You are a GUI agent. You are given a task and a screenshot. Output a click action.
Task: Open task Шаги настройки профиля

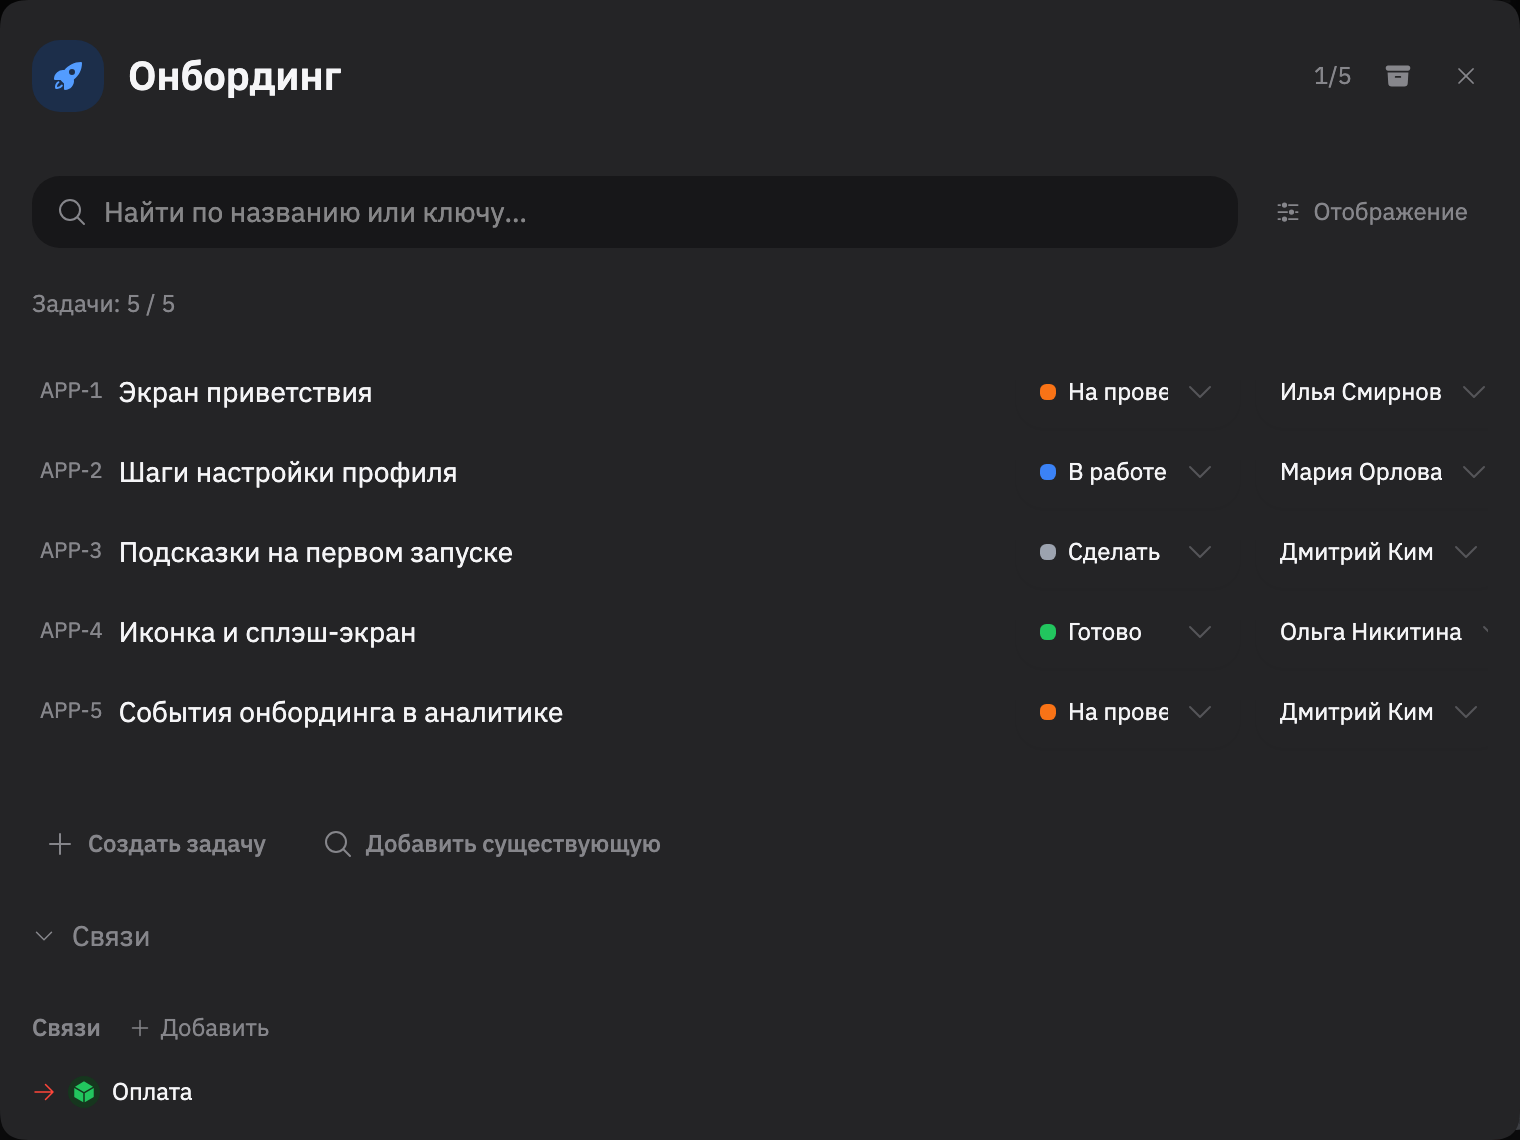288,473
